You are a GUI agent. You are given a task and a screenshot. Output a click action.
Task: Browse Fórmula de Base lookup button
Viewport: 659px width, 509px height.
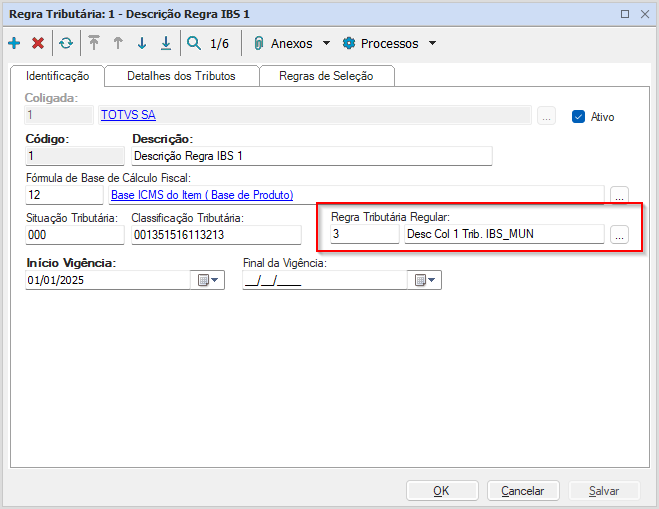(x=619, y=195)
